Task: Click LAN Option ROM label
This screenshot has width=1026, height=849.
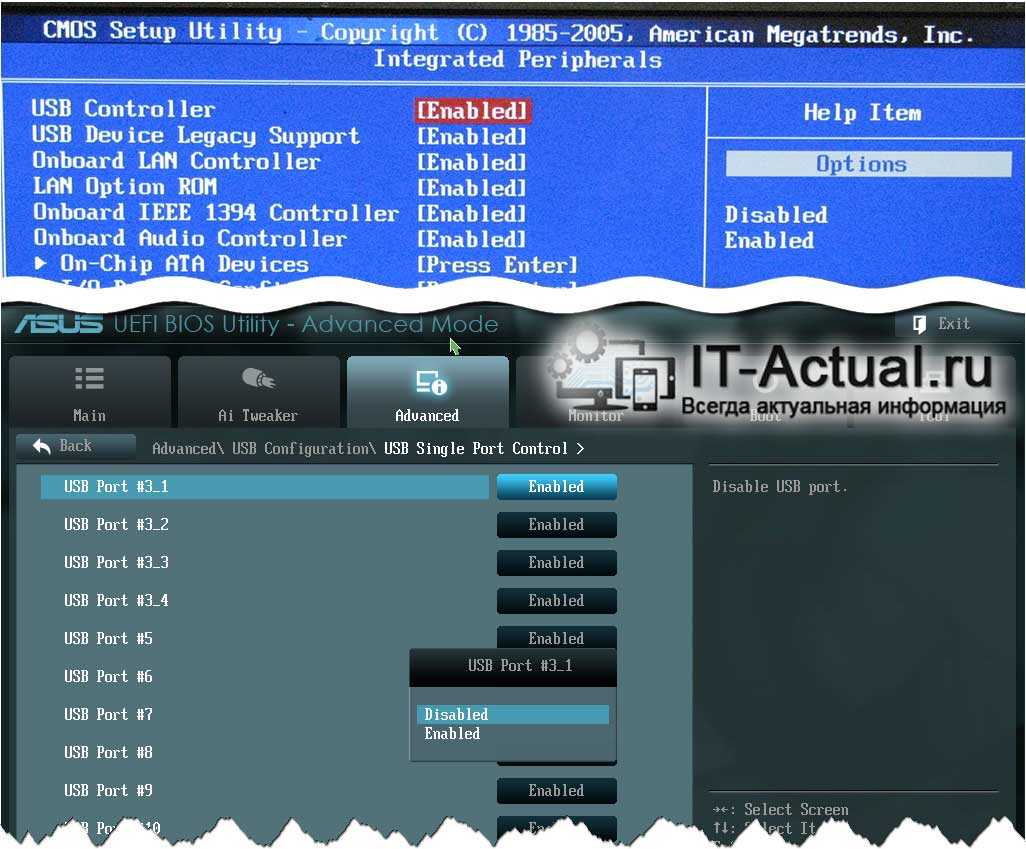Action: click(x=125, y=187)
